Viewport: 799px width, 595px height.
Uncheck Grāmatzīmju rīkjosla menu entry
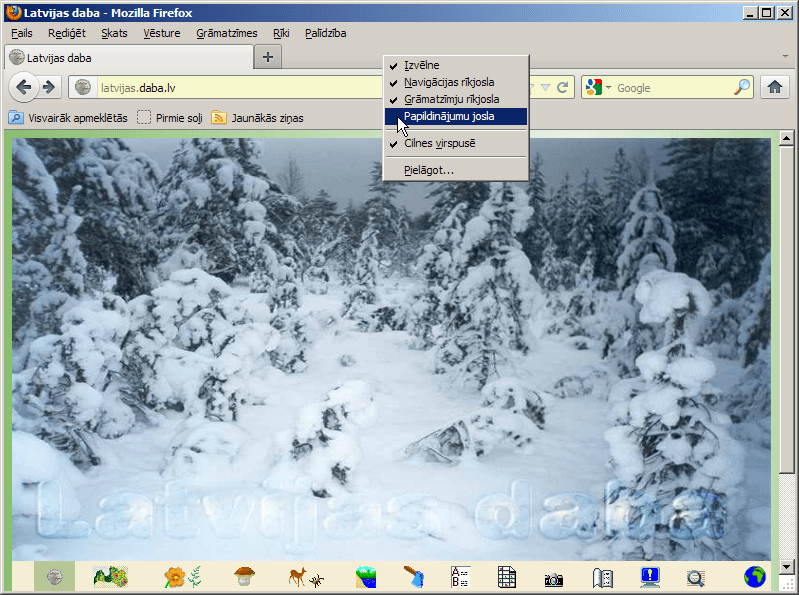click(456, 99)
